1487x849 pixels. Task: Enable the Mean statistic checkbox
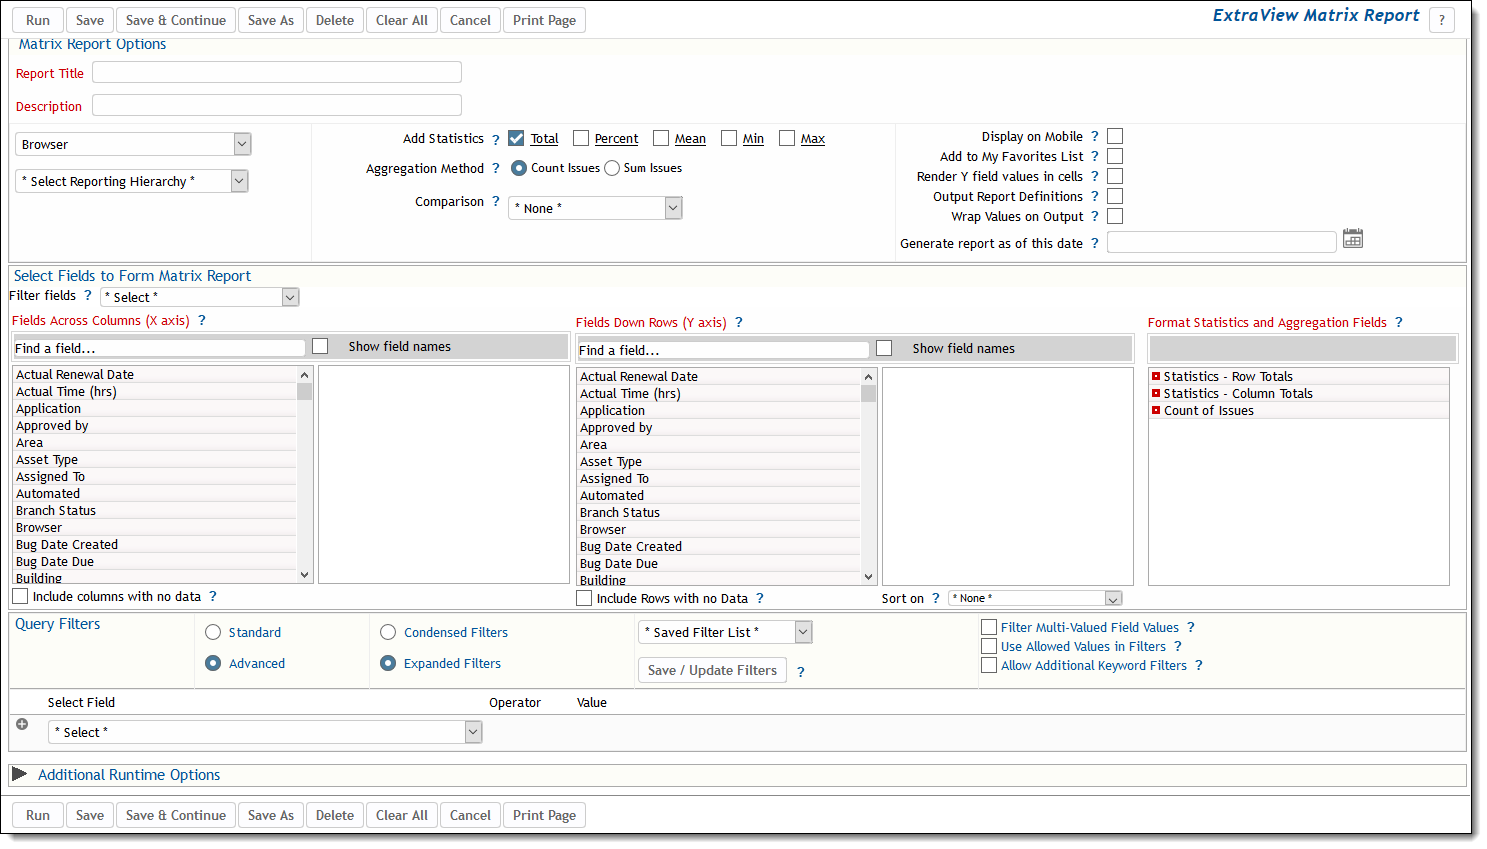pos(660,138)
